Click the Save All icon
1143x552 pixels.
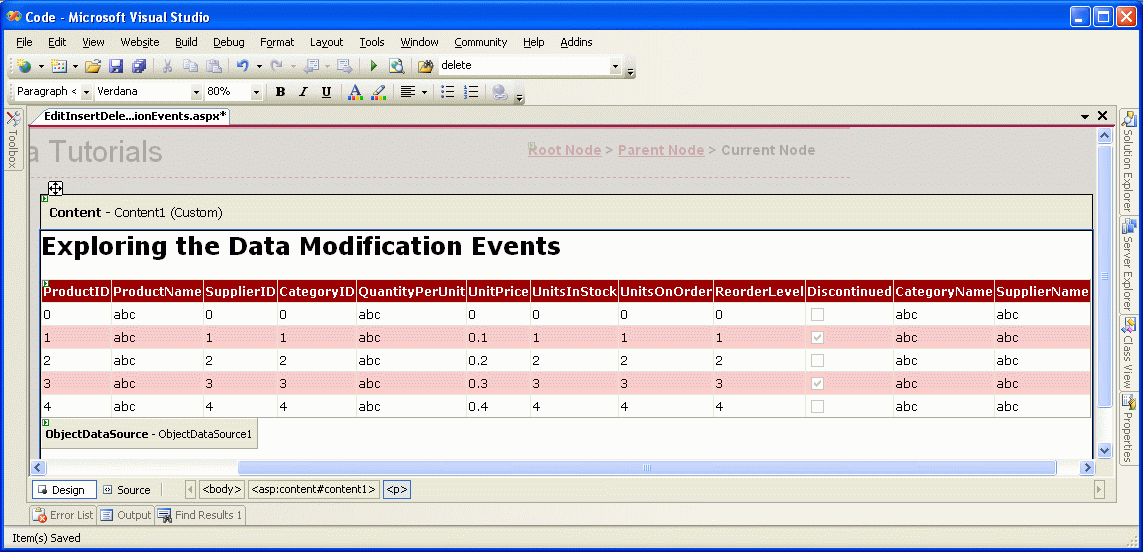coord(139,66)
